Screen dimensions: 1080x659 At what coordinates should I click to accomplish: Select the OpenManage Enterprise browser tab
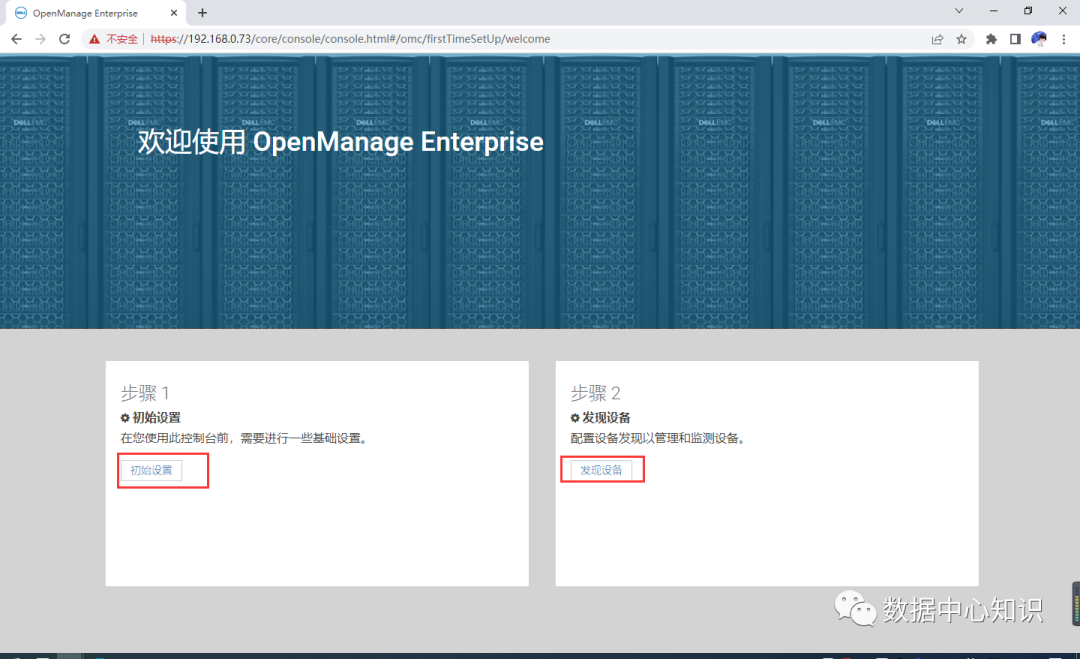[x=96, y=13]
